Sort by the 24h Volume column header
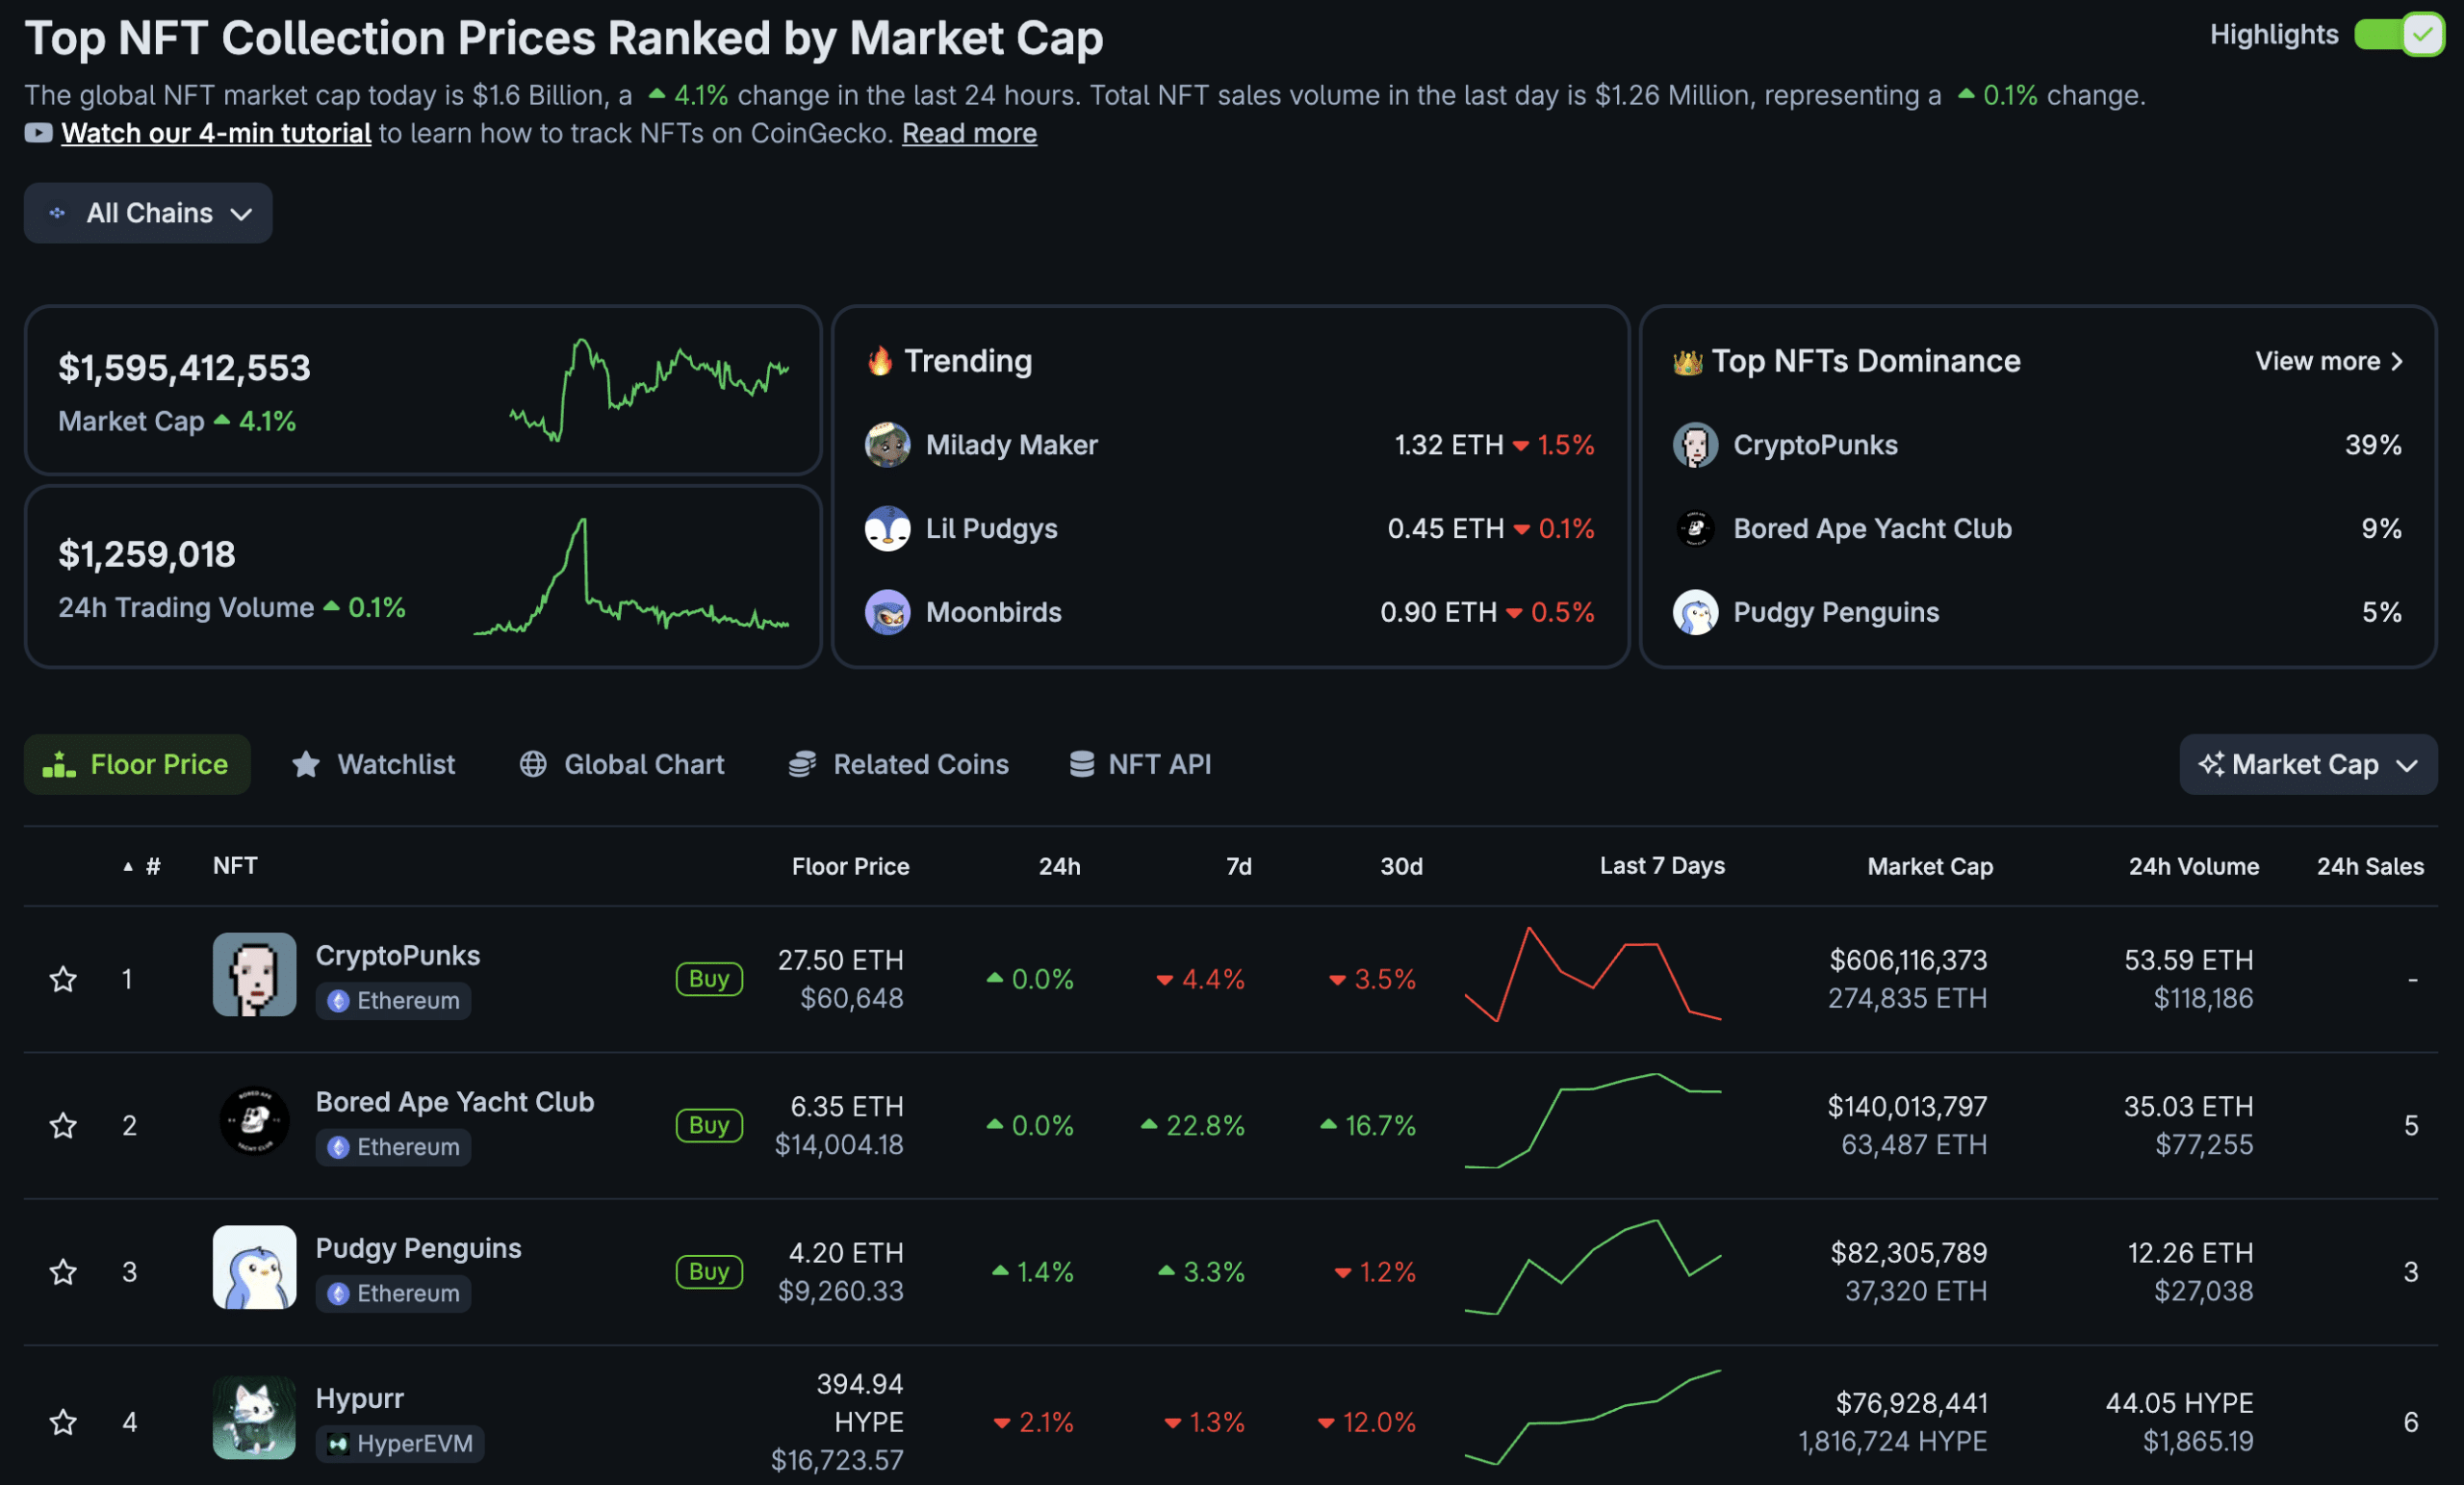This screenshot has height=1485, width=2464. click(2193, 867)
